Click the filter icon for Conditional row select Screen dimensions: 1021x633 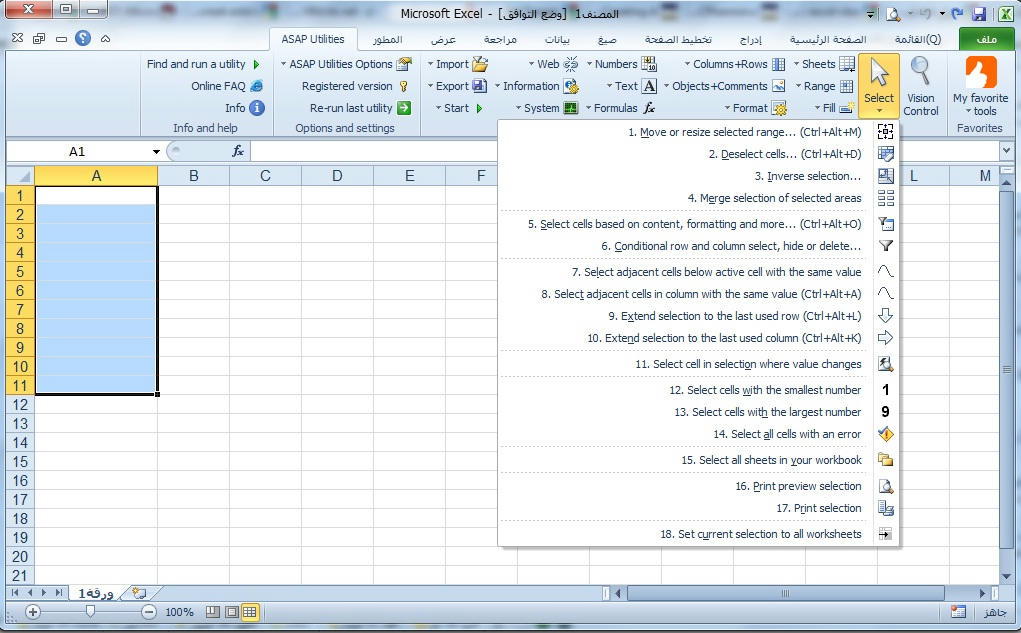pyautogui.click(x=885, y=246)
